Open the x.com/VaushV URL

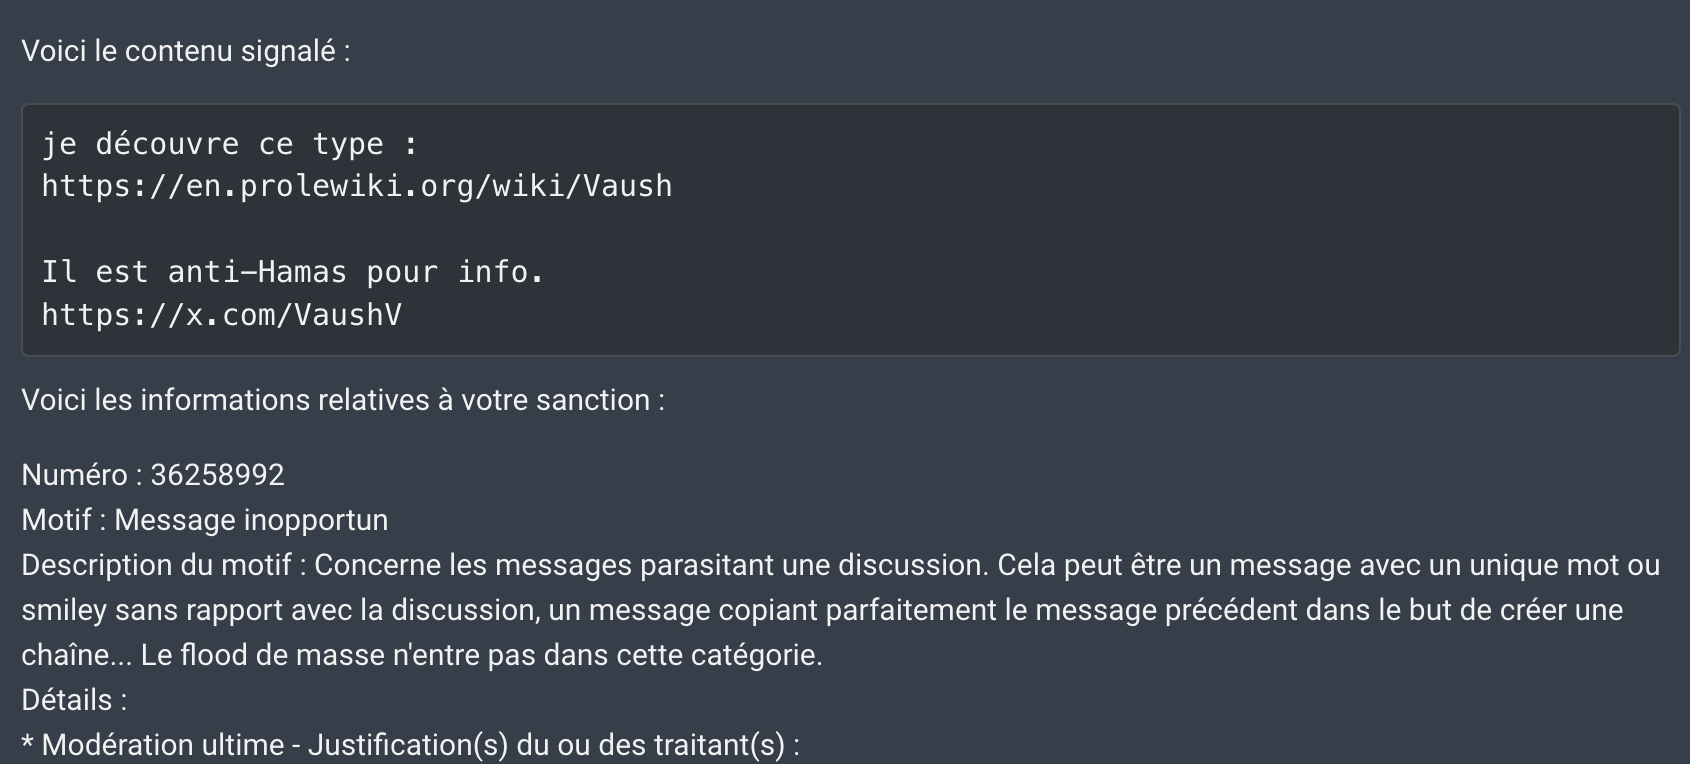click(x=221, y=315)
